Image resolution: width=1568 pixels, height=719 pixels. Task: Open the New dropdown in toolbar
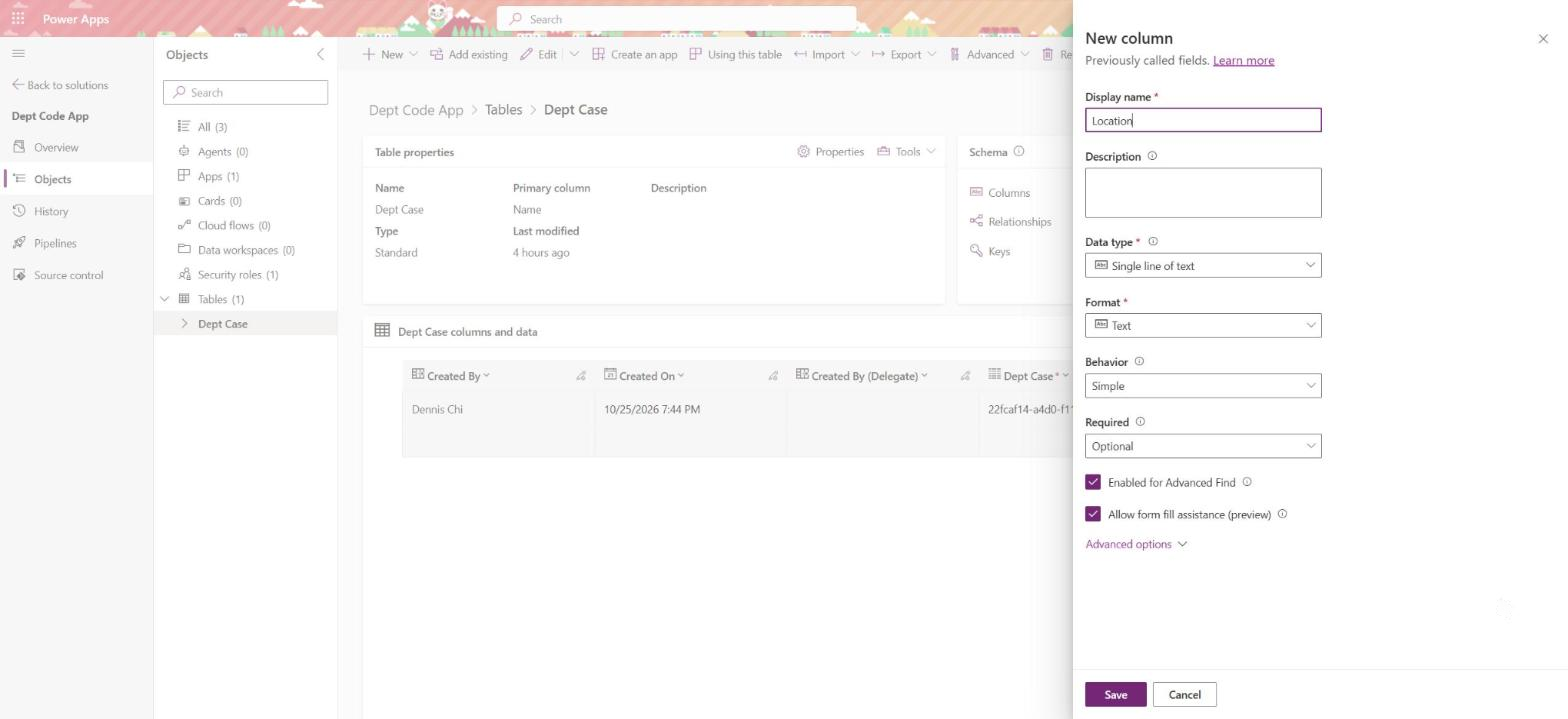[391, 54]
